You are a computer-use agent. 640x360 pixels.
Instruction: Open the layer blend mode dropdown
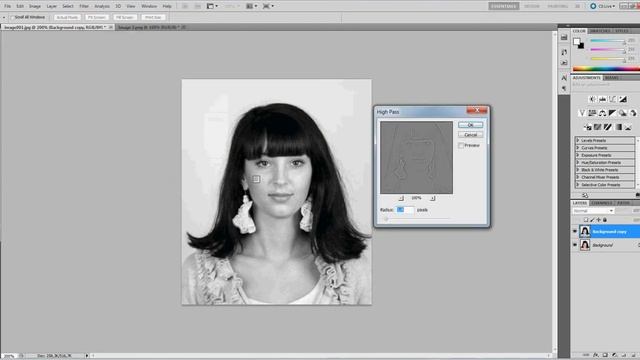[593, 211]
